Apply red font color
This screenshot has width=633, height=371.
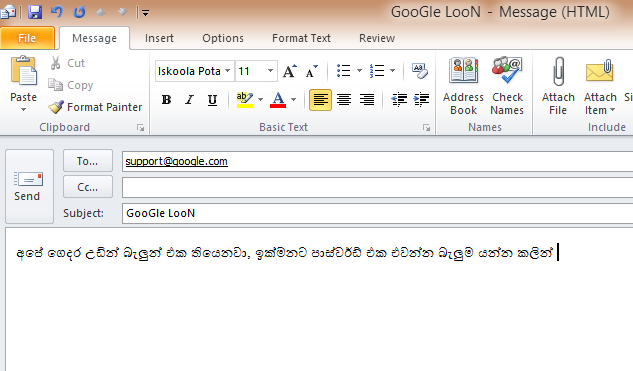click(278, 100)
